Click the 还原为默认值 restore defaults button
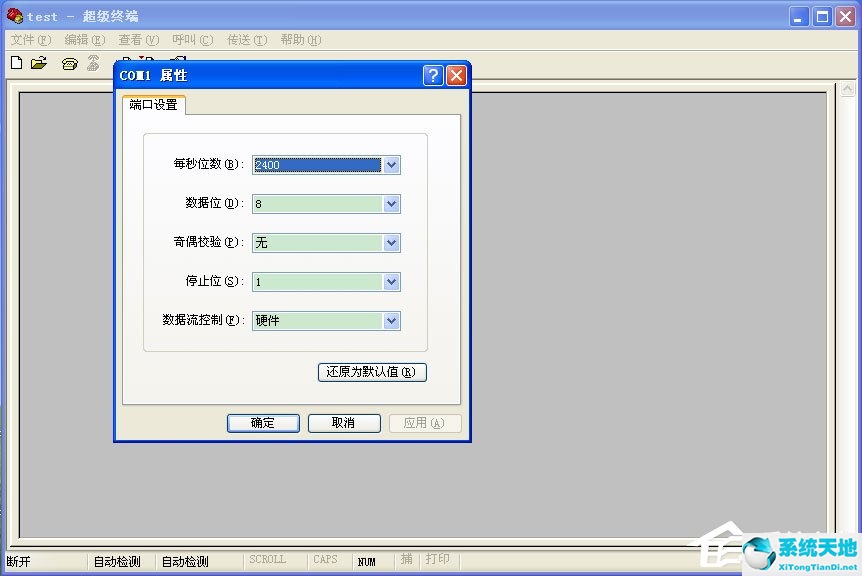The width and height of the screenshot is (862, 576). [371, 372]
